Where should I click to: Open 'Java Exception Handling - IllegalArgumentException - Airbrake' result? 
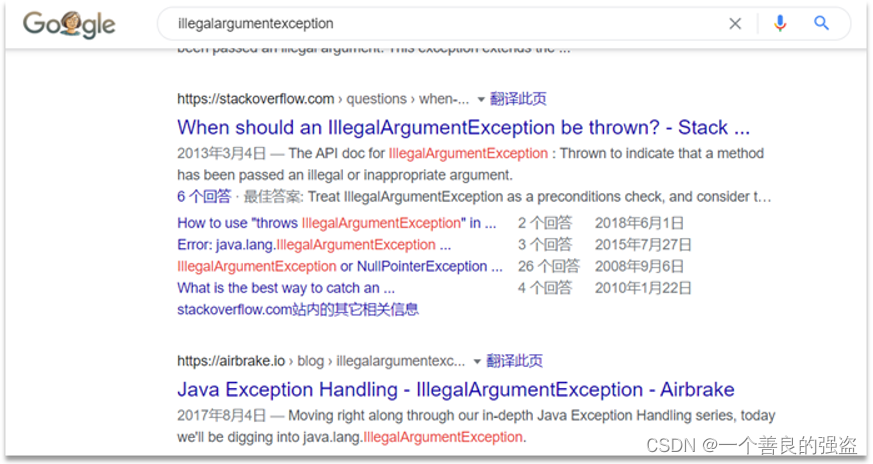(455, 389)
